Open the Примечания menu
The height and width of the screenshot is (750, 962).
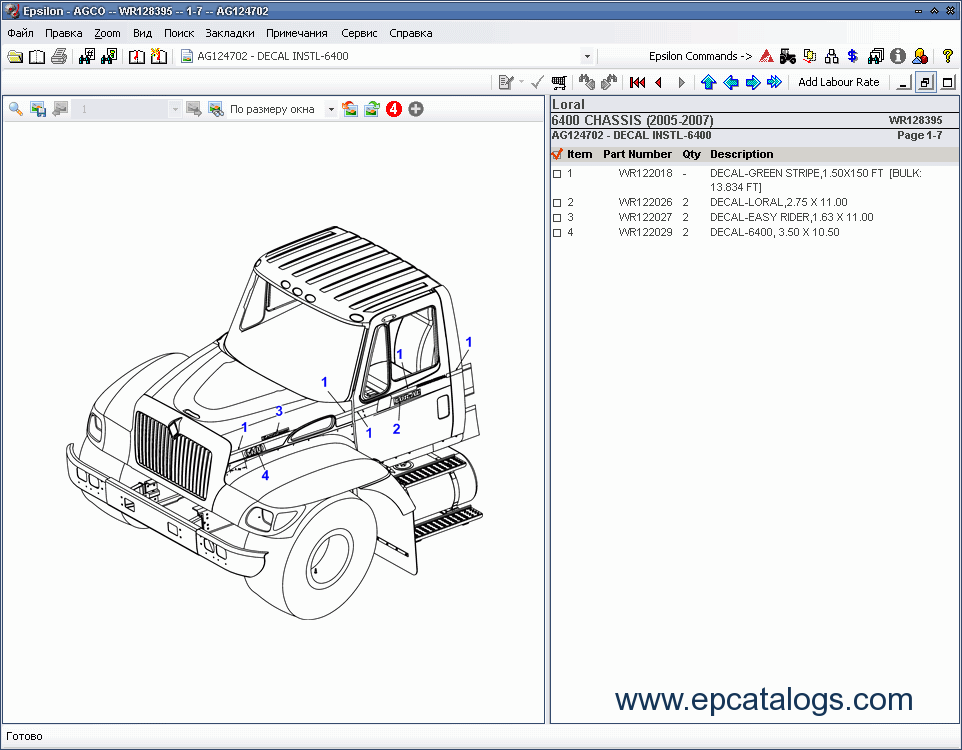(x=297, y=33)
